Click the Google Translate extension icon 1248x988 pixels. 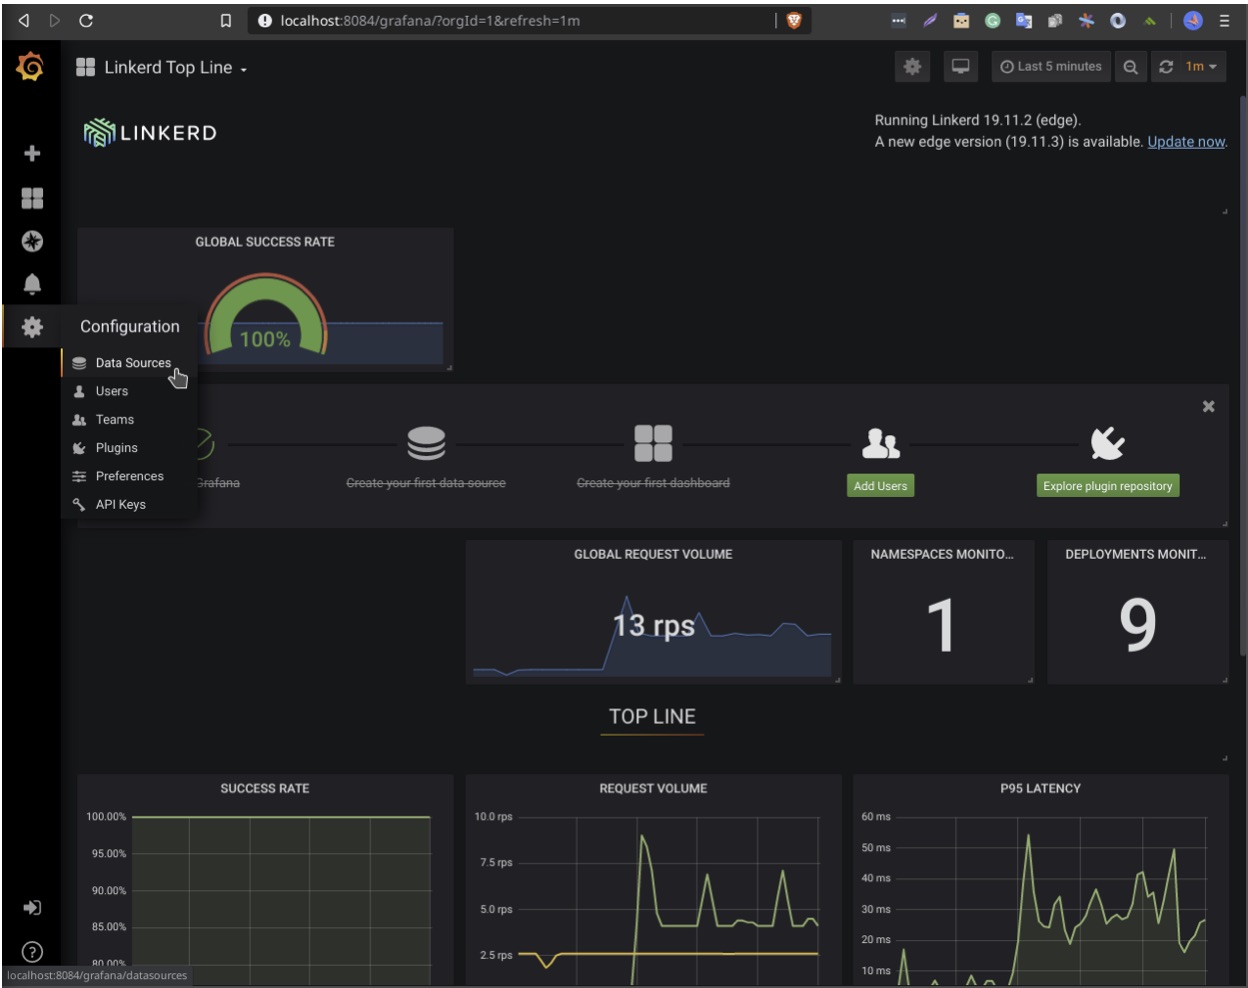(1023, 20)
